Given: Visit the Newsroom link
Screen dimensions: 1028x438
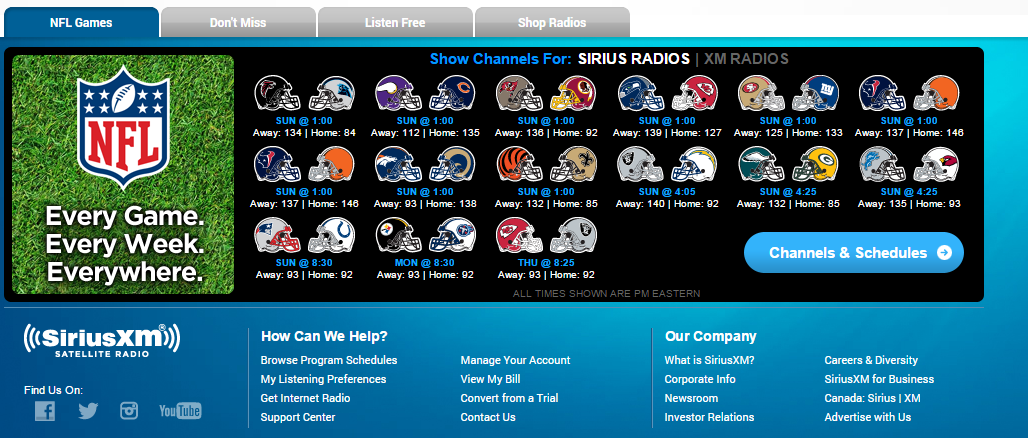Looking at the screenshot, I should point(691,398).
